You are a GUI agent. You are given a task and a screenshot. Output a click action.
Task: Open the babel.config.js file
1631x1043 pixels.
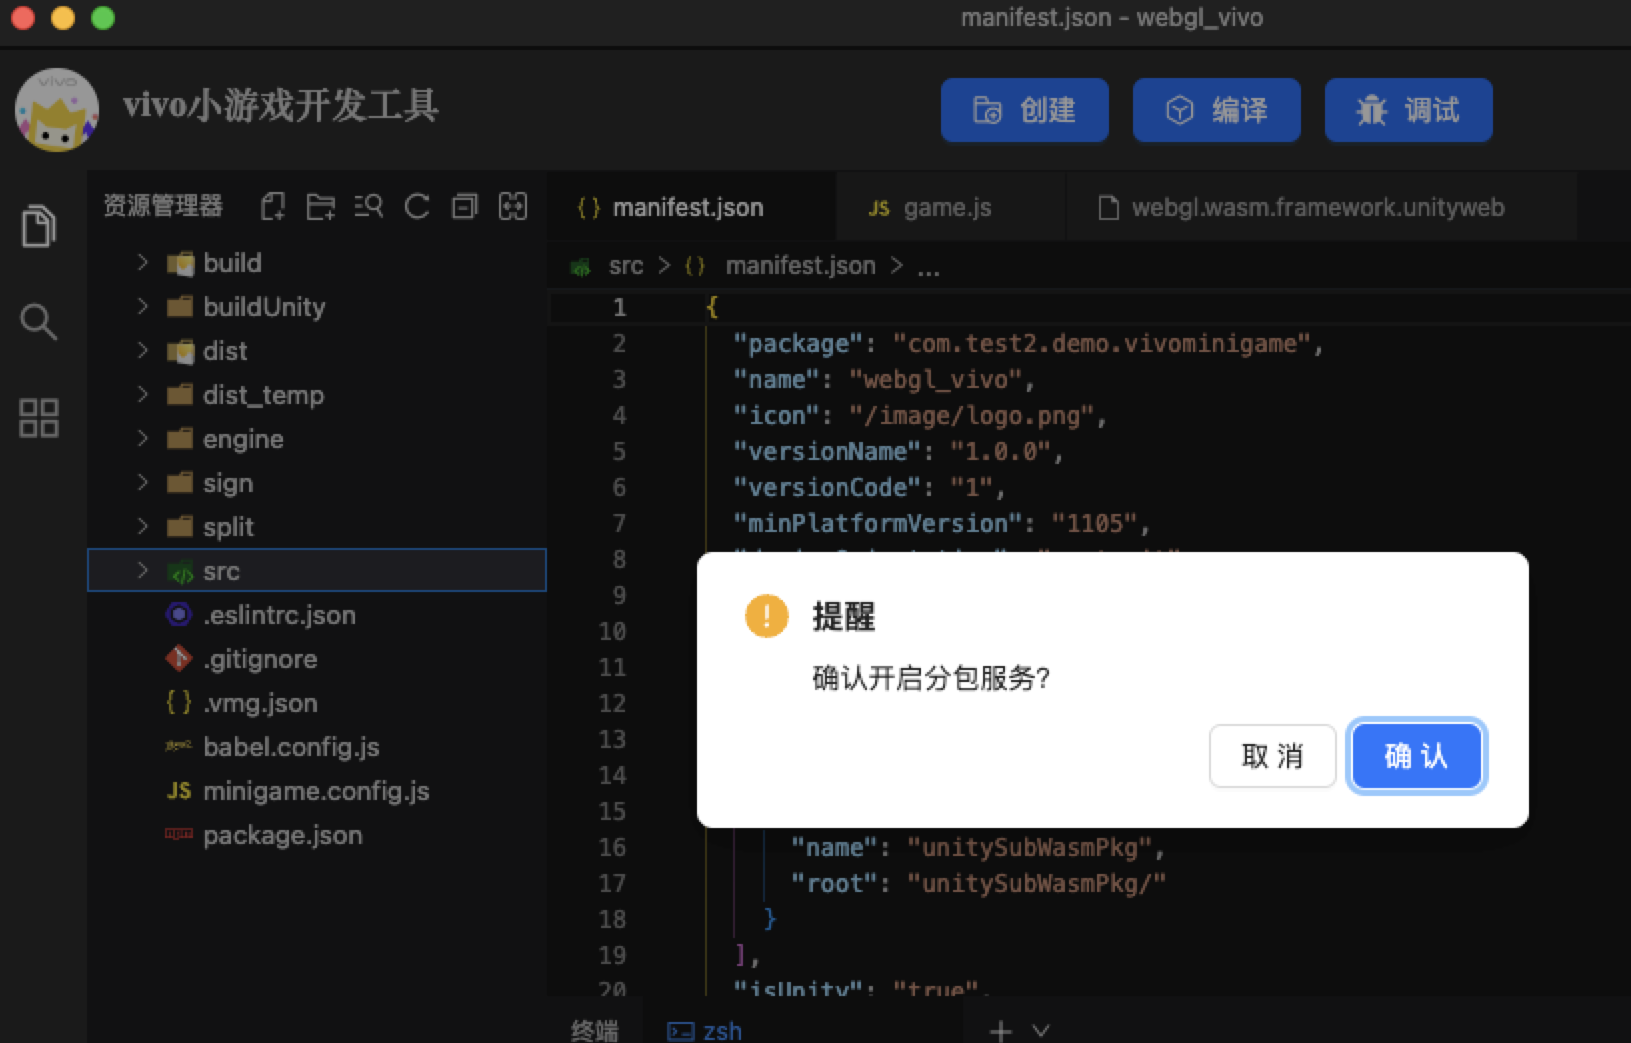[x=291, y=747]
